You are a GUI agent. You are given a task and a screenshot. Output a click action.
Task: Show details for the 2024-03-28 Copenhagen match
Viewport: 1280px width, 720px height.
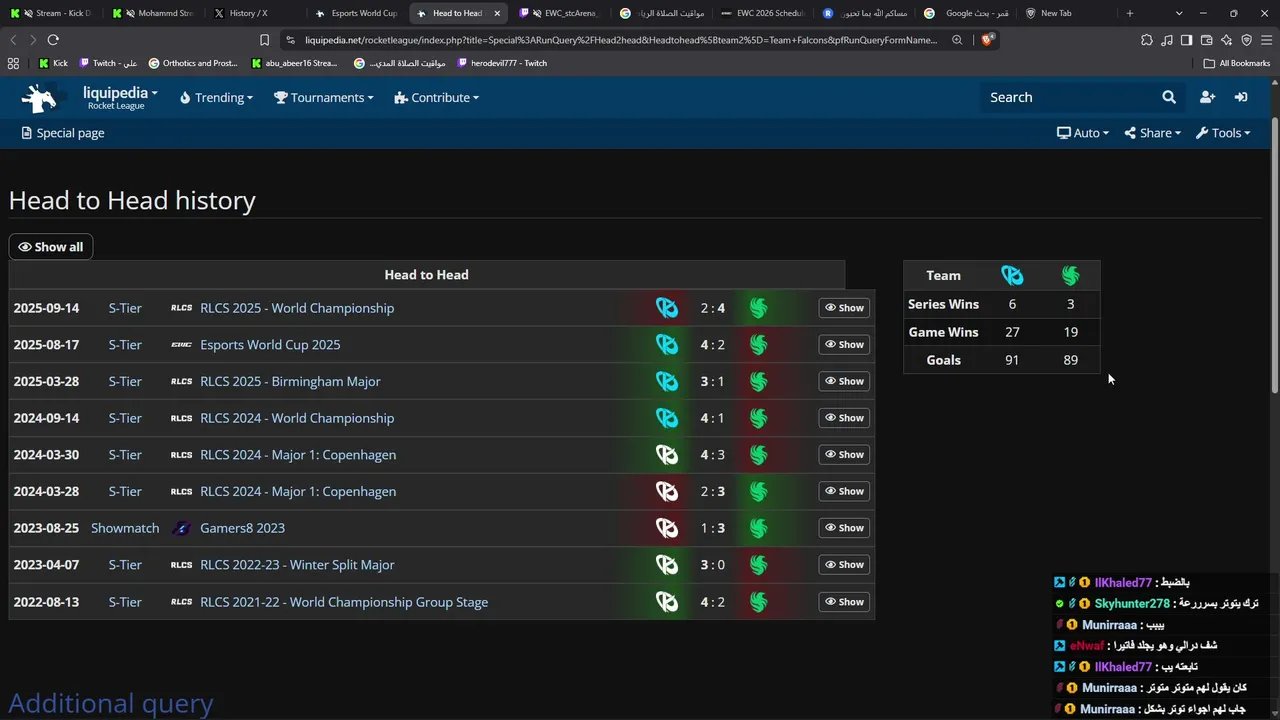(844, 492)
